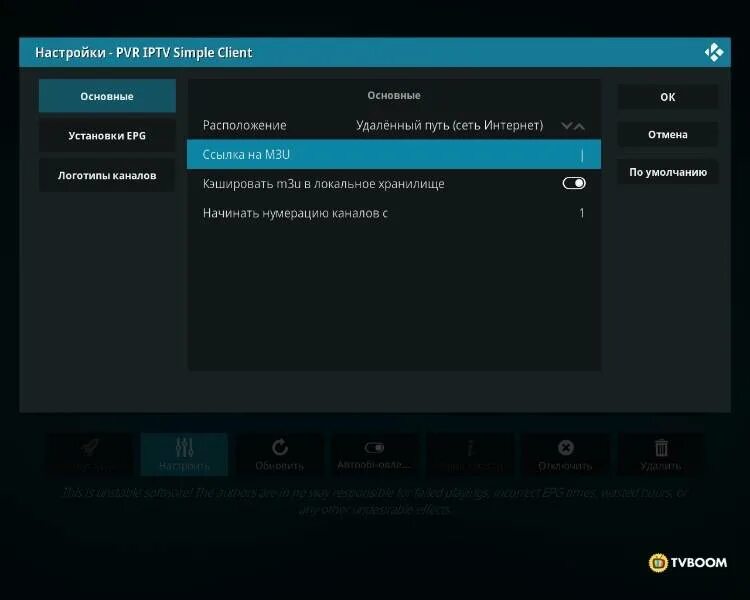
Task: Open the Логотипы каналов section
Action: coord(107,176)
